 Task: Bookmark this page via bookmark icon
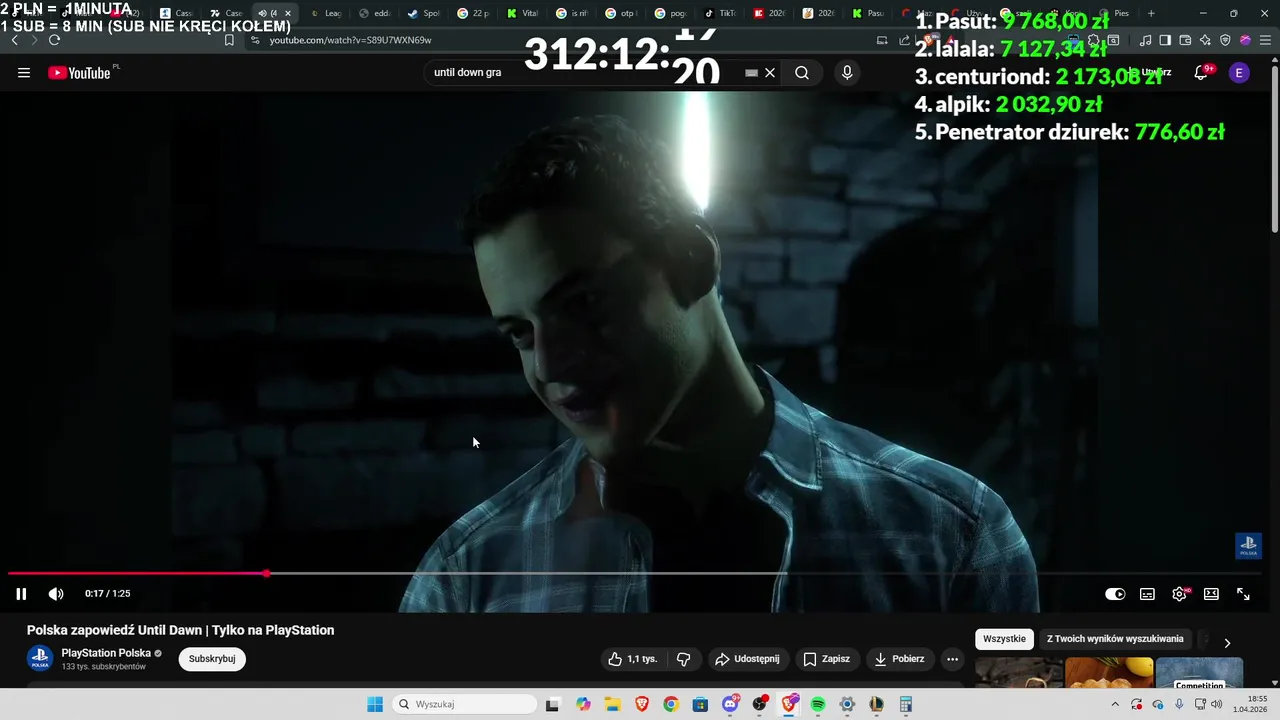[229, 40]
